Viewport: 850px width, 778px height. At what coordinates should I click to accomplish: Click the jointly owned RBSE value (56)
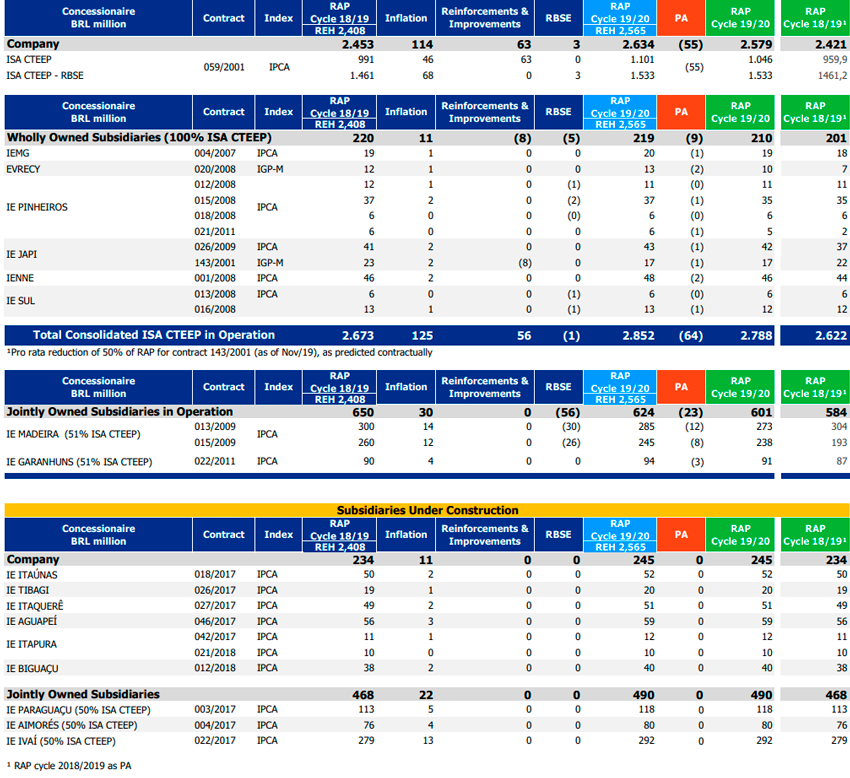(568, 412)
